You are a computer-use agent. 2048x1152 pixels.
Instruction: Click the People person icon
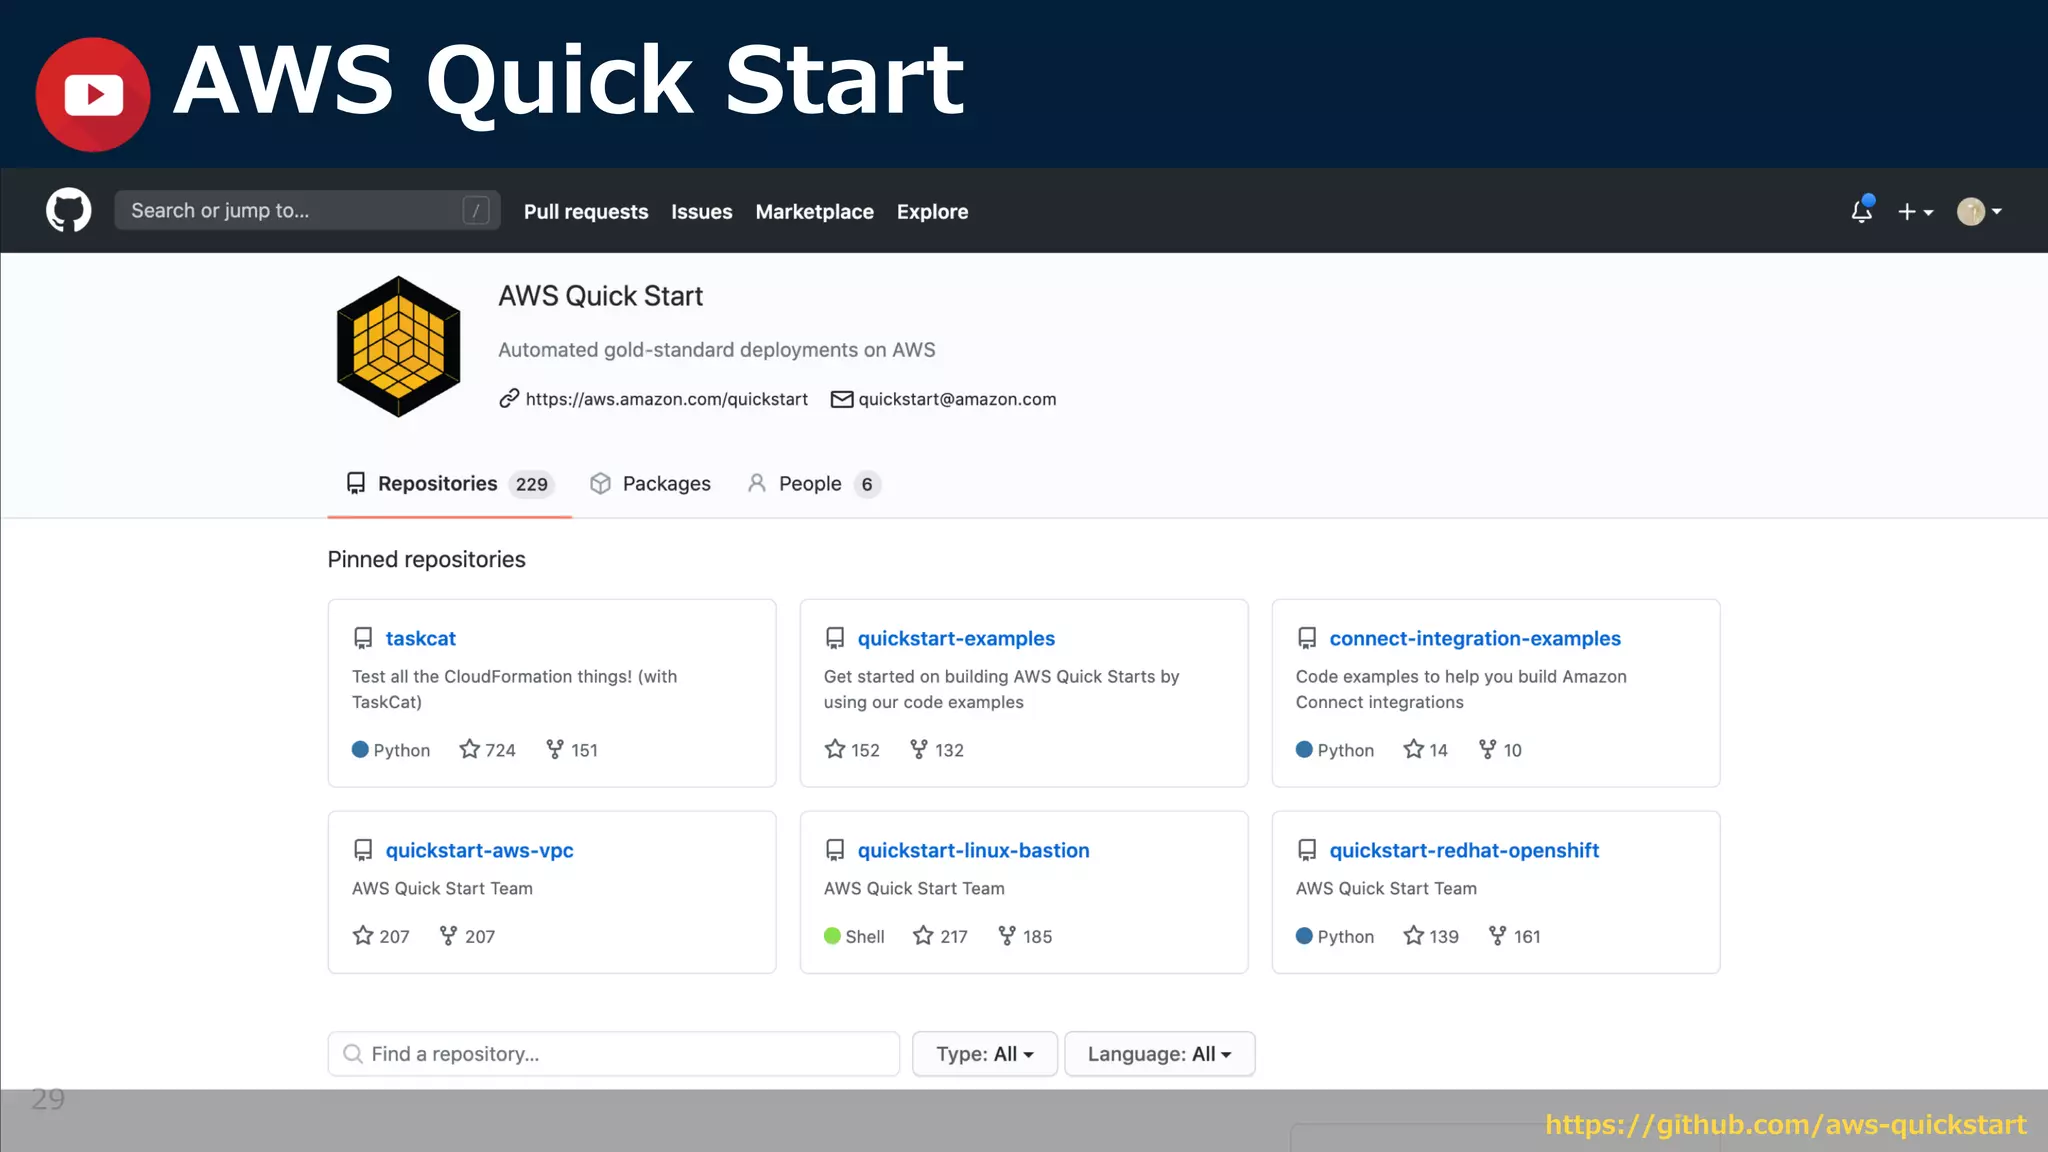(757, 483)
